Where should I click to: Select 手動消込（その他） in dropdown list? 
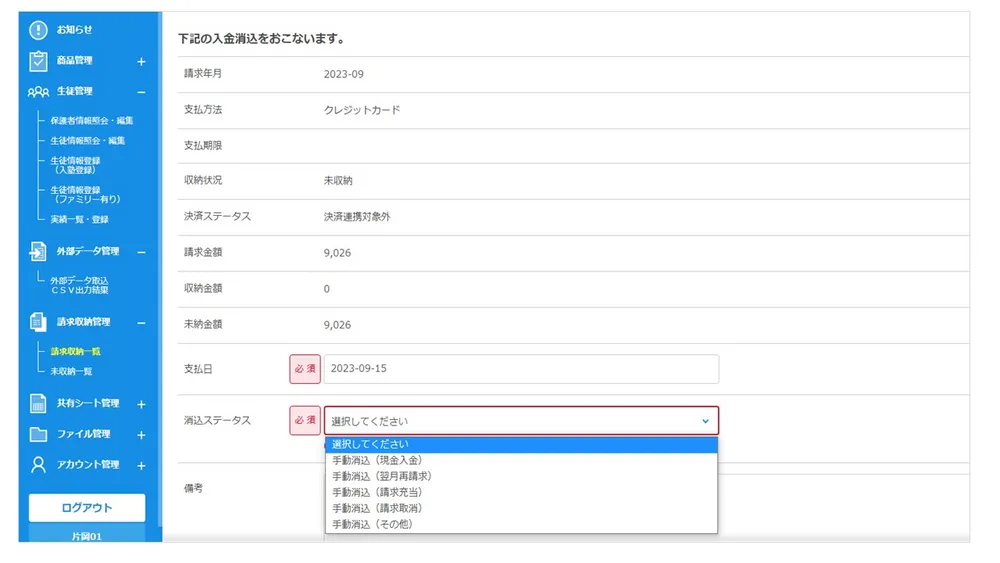point(372,524)
